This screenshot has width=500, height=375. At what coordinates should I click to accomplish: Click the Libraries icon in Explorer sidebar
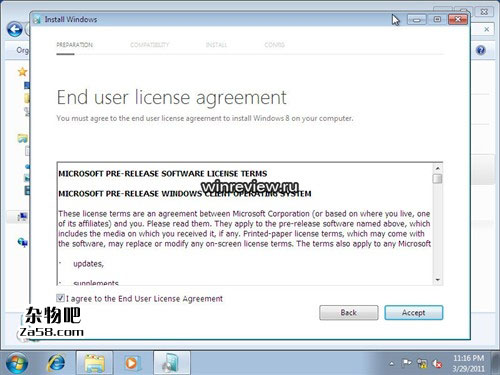point(23,138)
